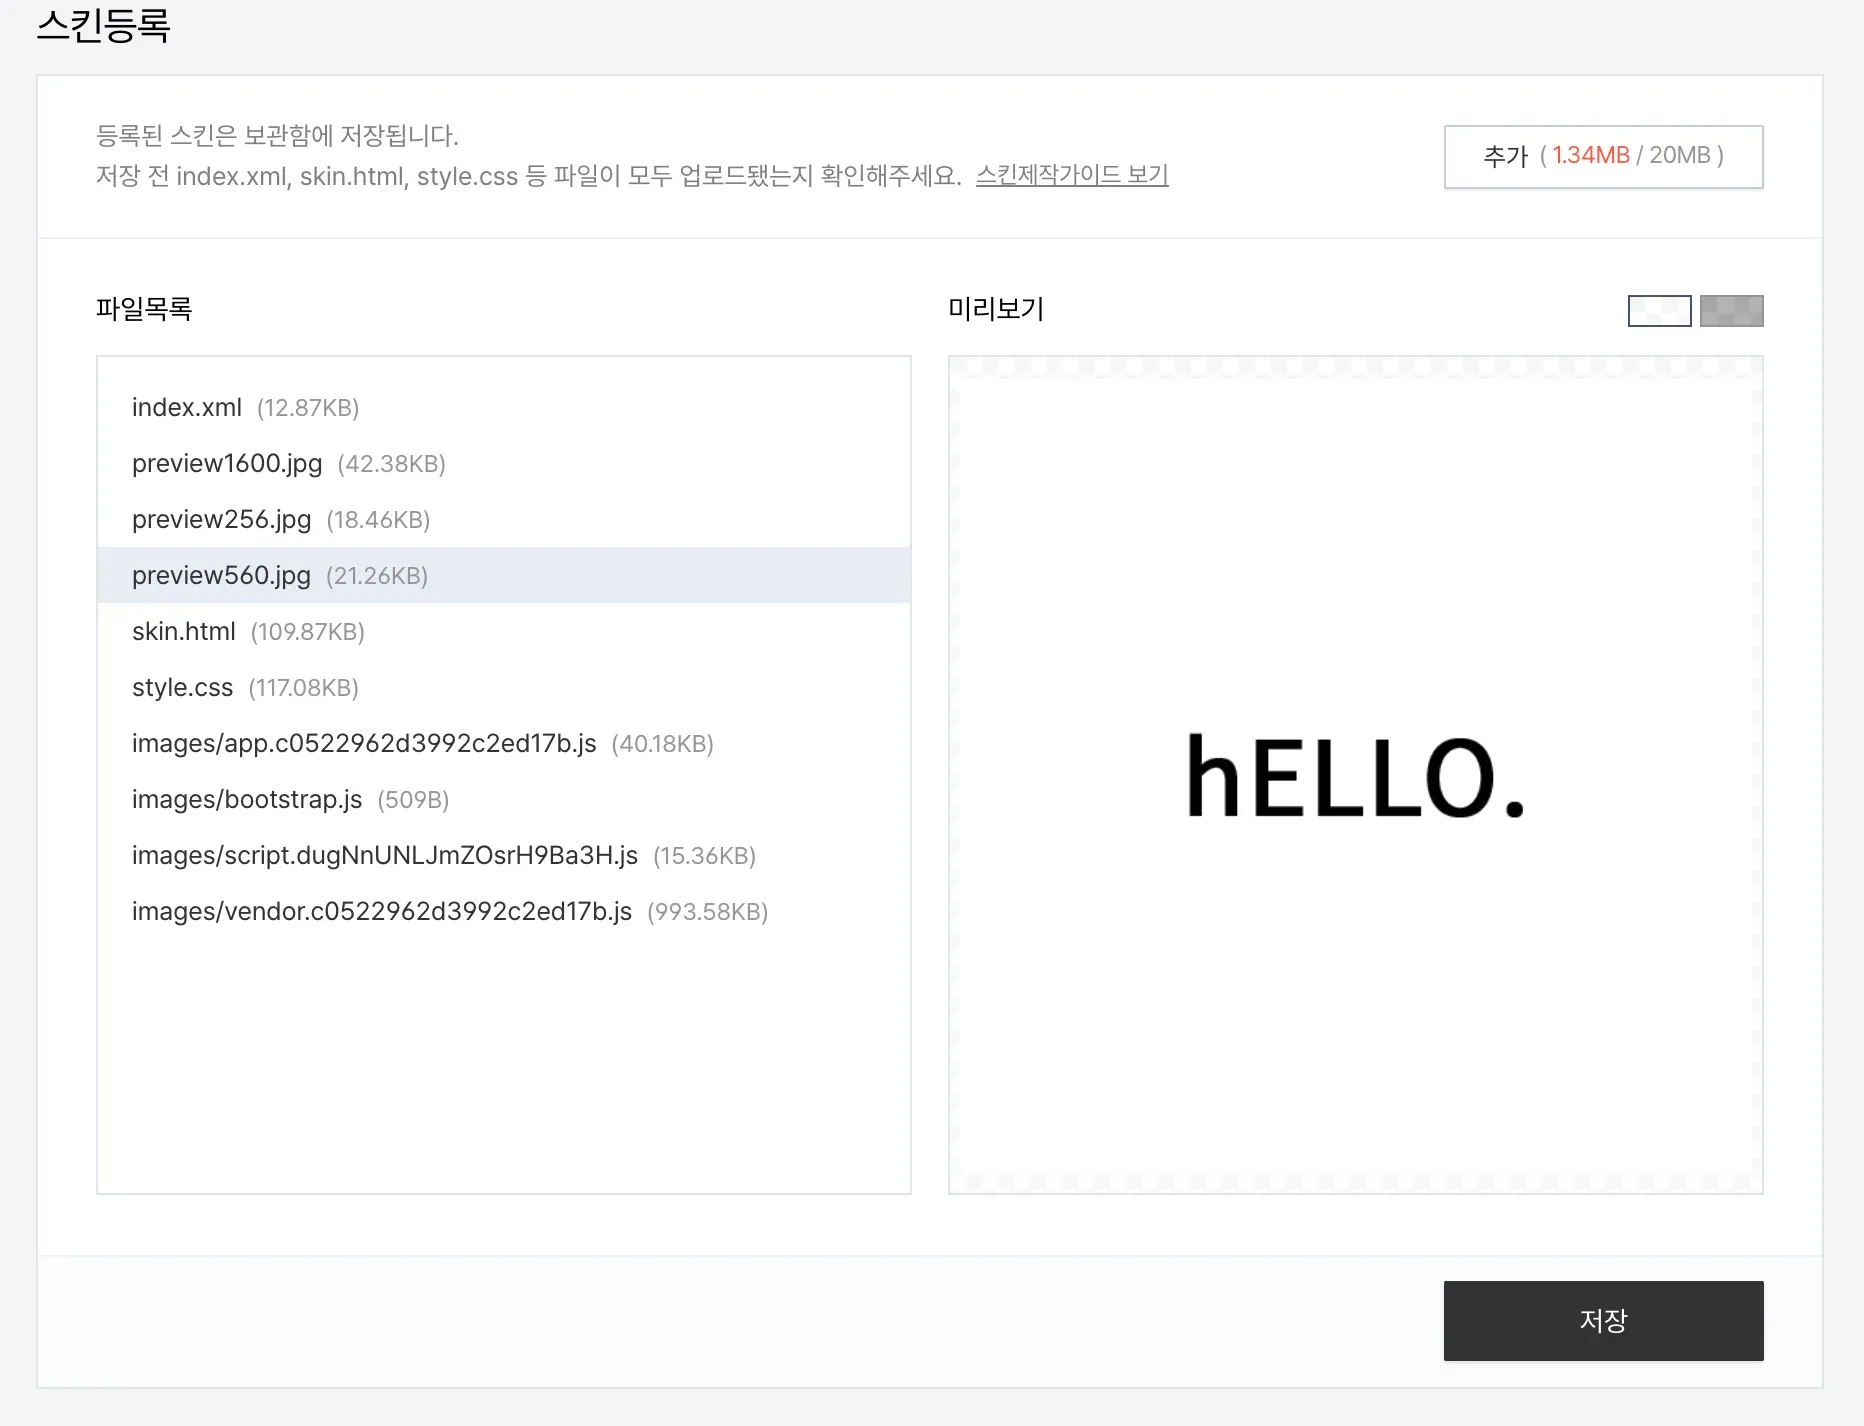Select index.xml in the file list
The width and height of the screenshot is (1864, 1426).
[187, 408]
